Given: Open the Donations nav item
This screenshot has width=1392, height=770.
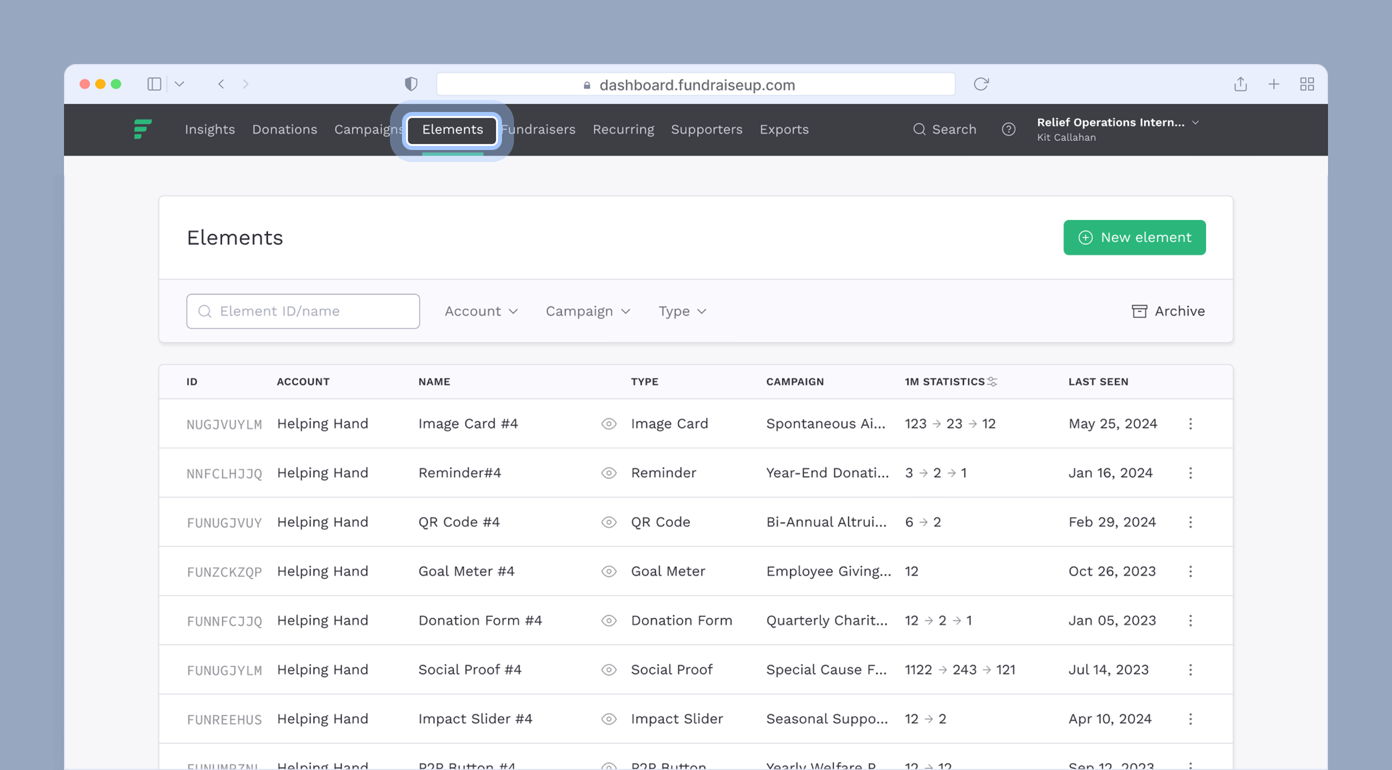Looking at the screenshot, I should click(x=285, y=129).
